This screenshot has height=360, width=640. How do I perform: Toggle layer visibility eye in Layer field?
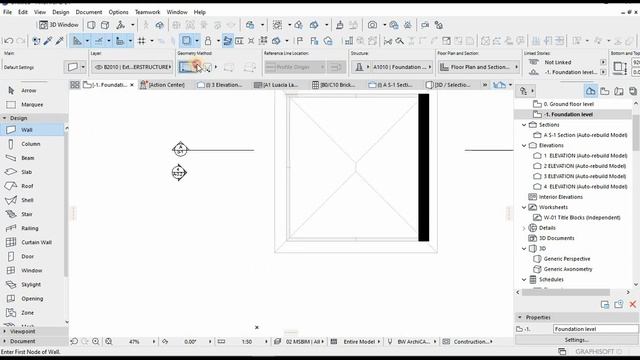[x=98, y=67]
